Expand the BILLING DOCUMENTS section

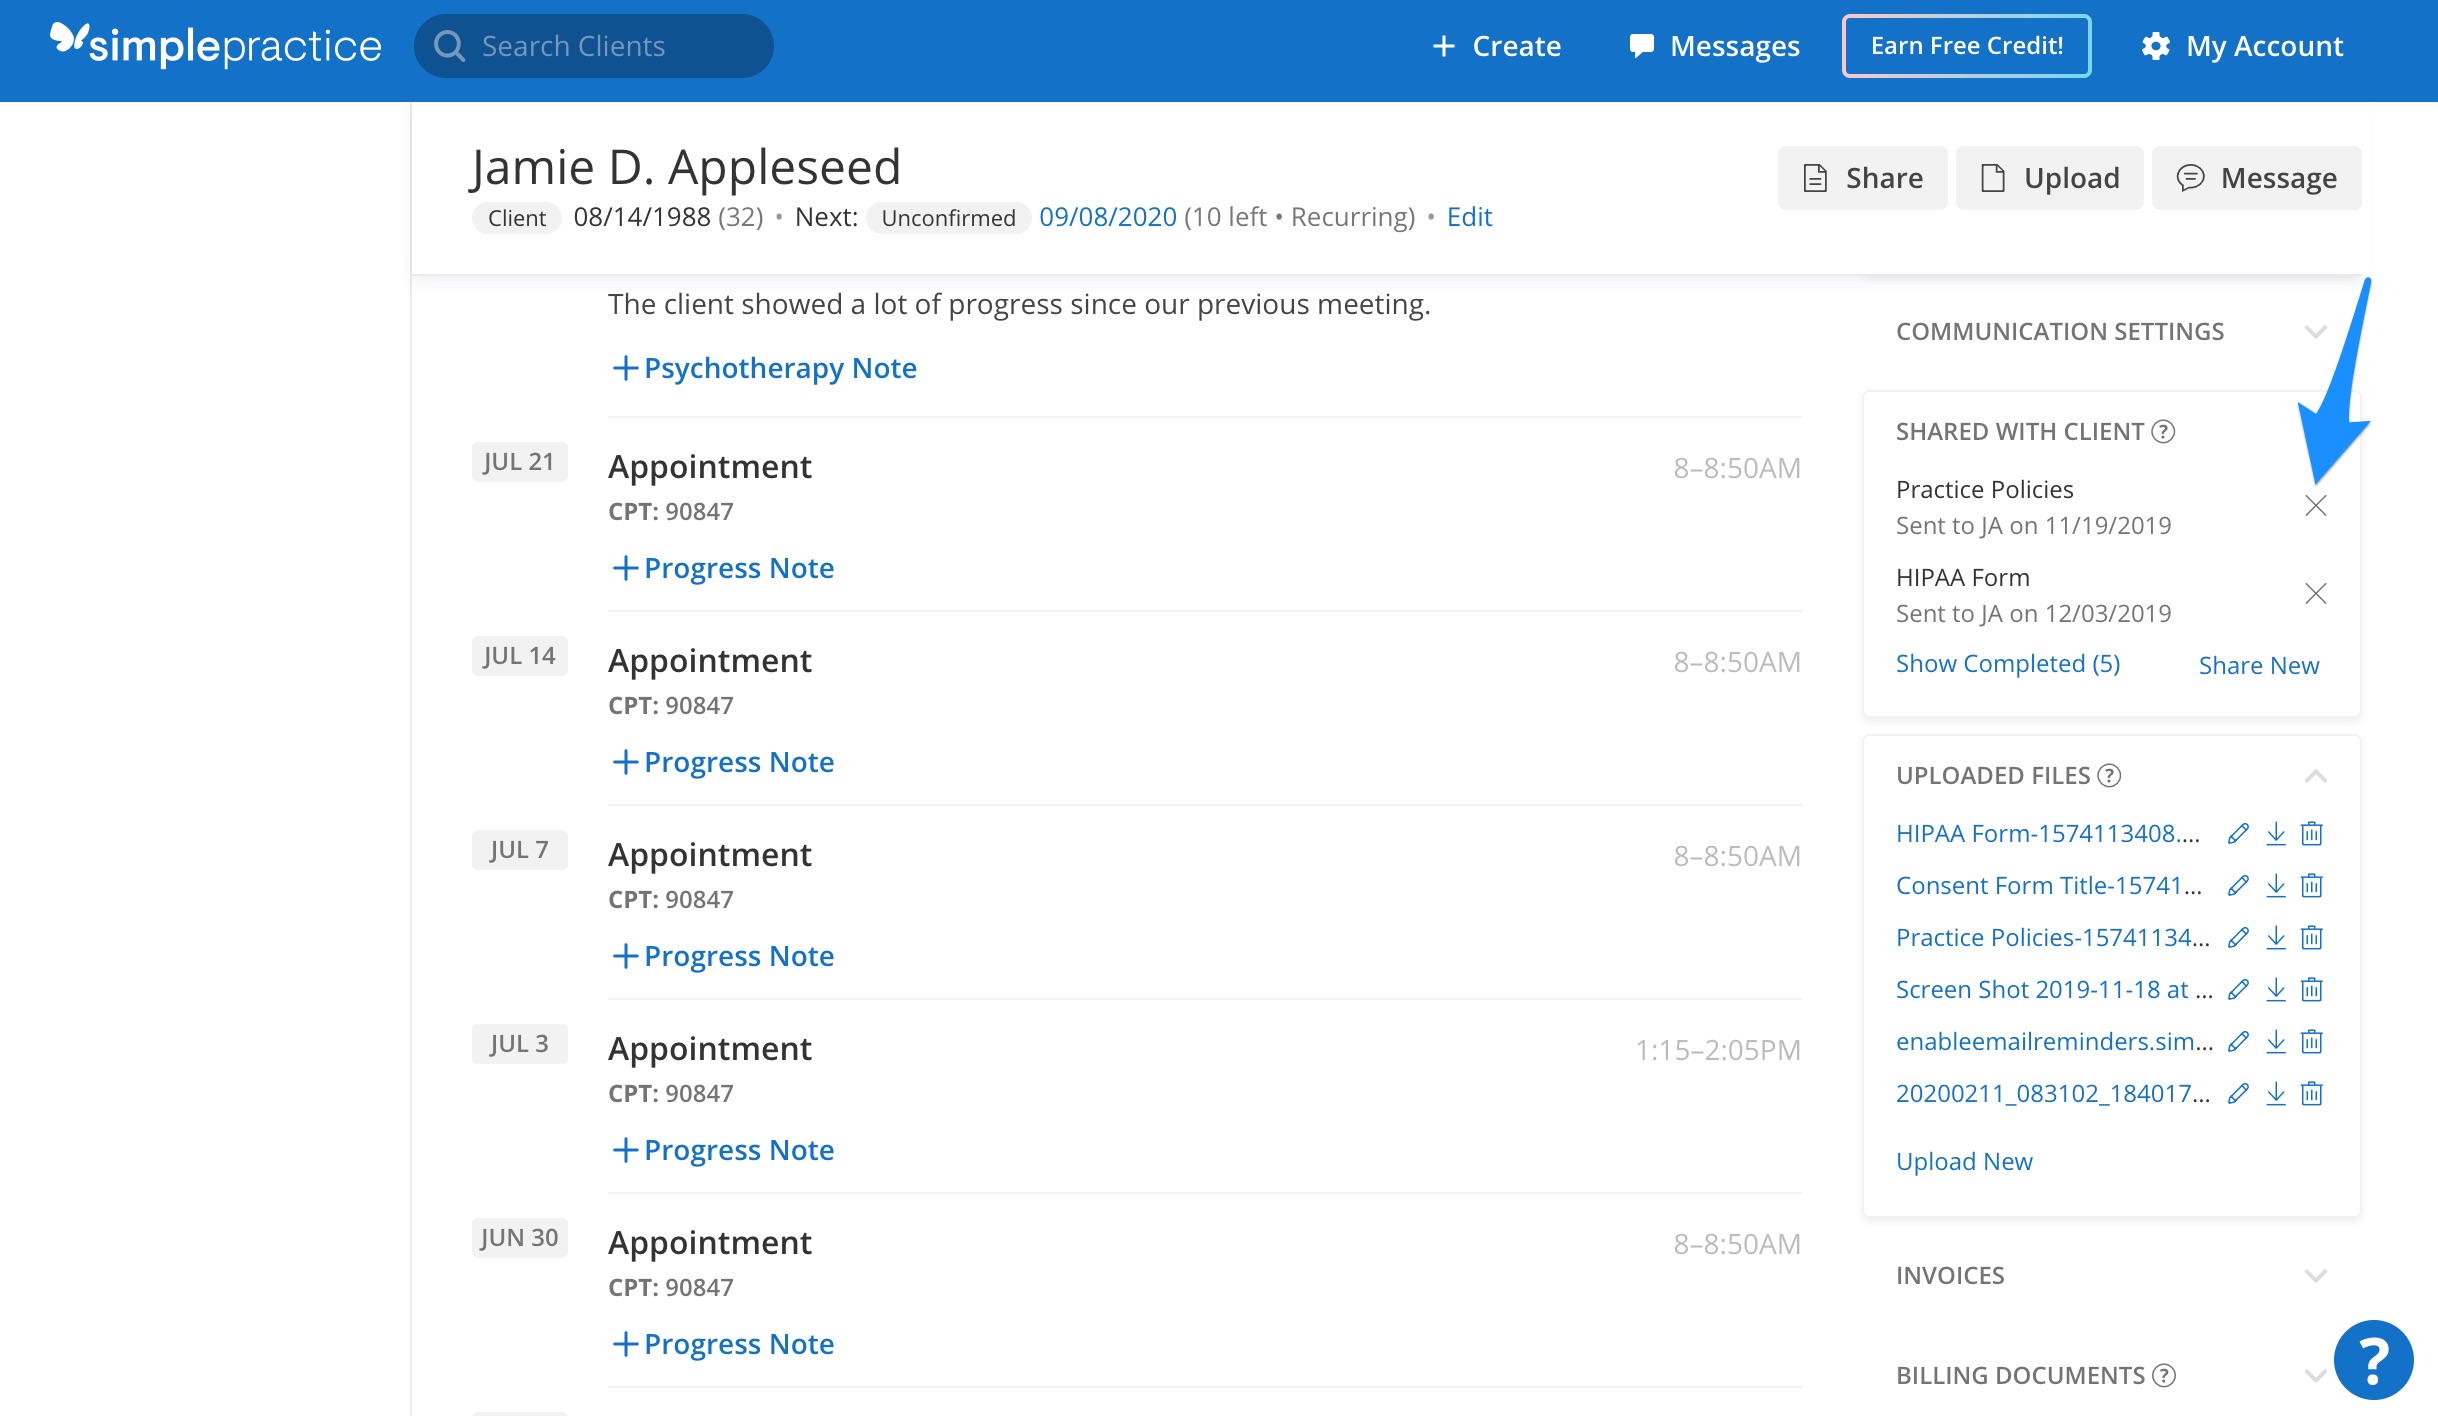tap(2317, 1374)
